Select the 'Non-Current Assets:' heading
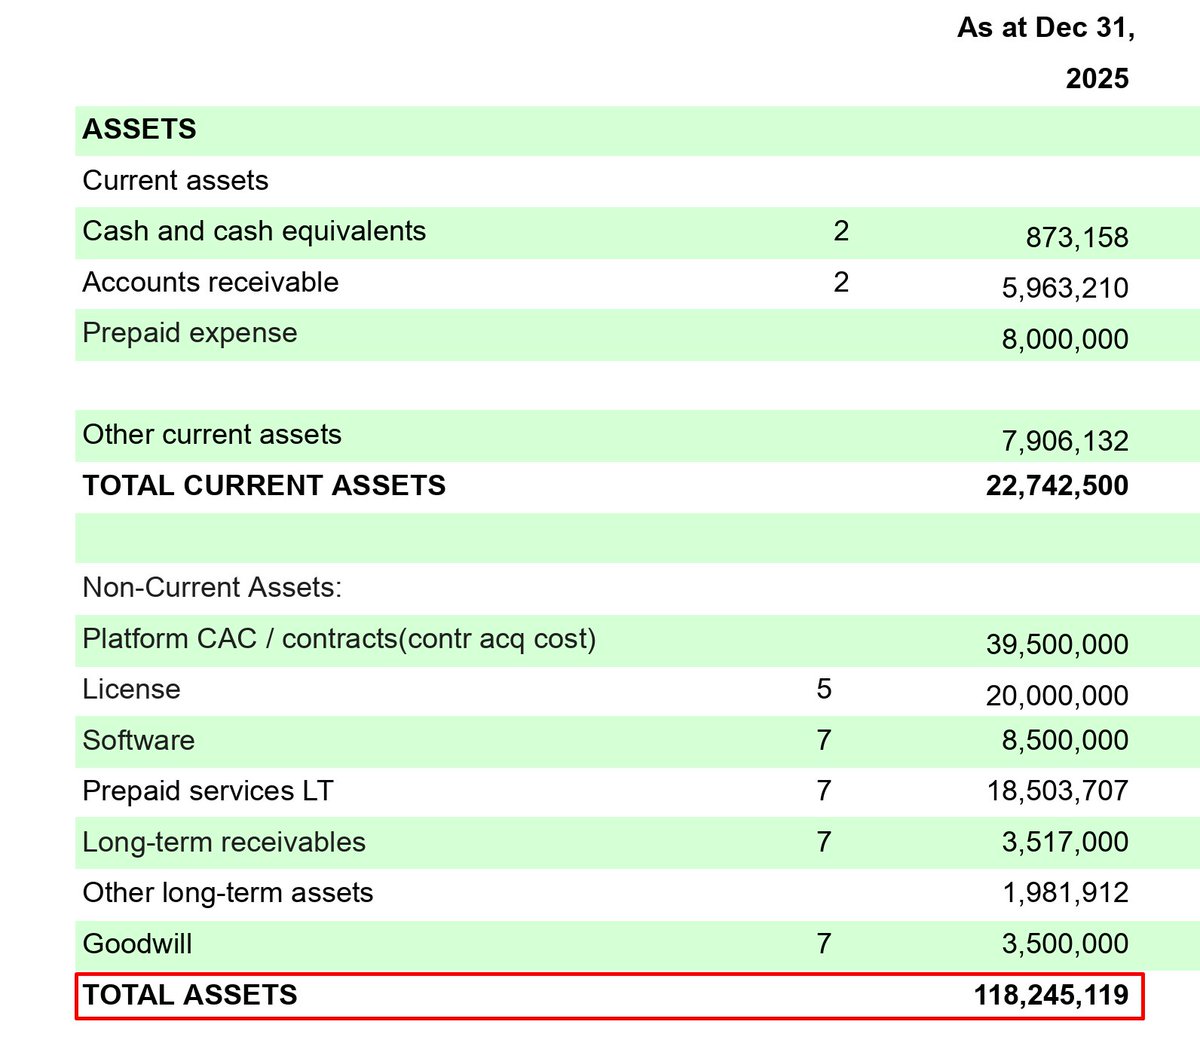This screenshot has width=1200, height=1040. click(212, 587)
